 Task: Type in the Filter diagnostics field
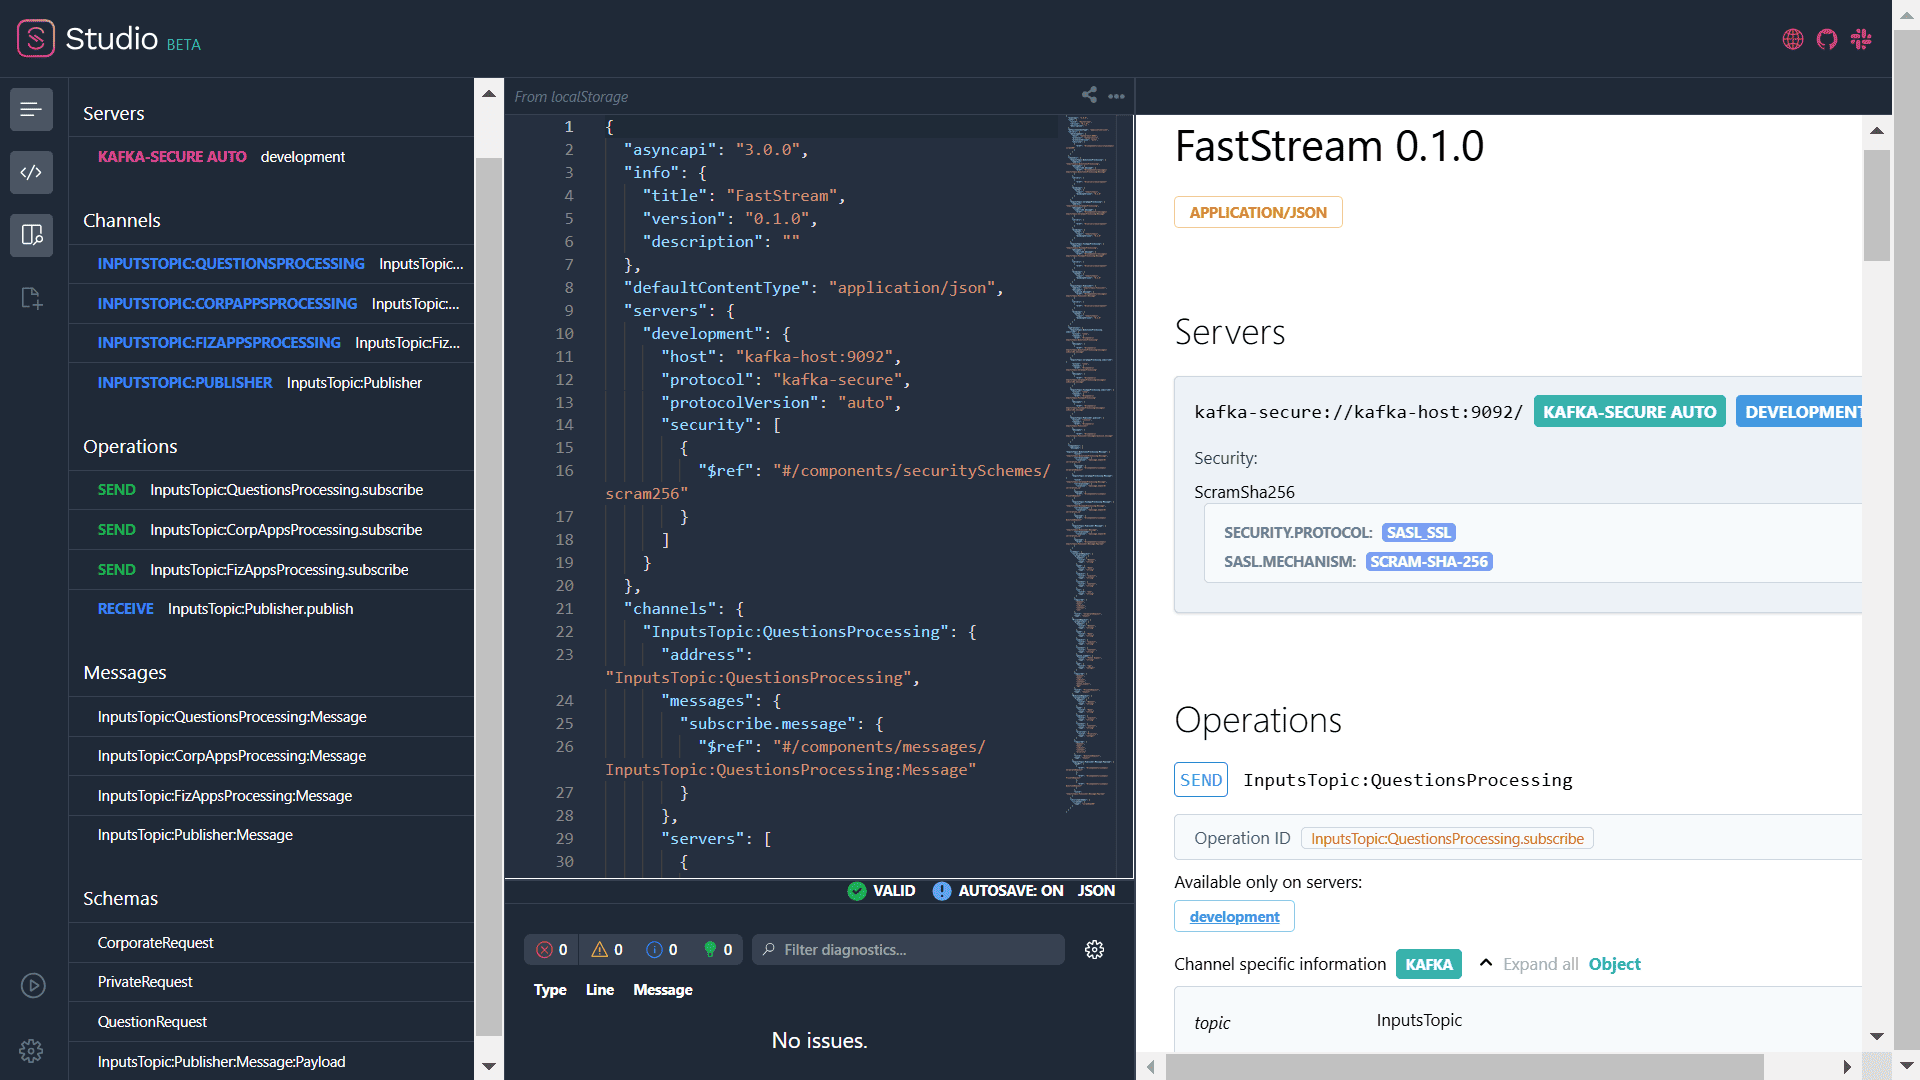coord(908,950)
